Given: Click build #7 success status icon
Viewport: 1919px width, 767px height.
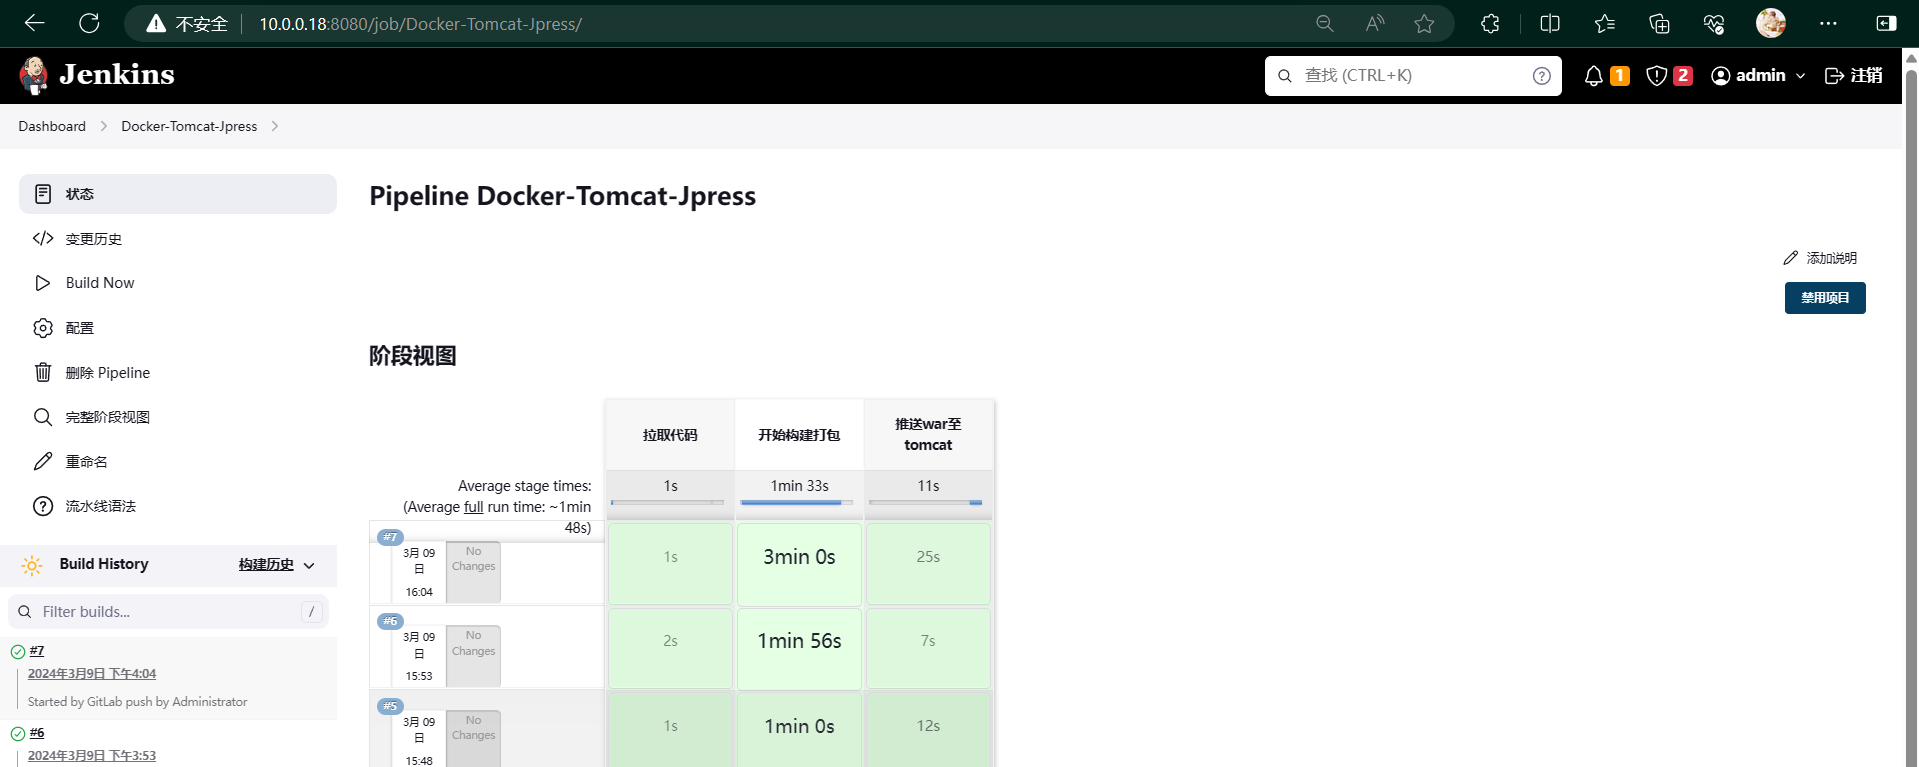Looking at the screenshot, I should pyautogui.click(x=18, y=652).
